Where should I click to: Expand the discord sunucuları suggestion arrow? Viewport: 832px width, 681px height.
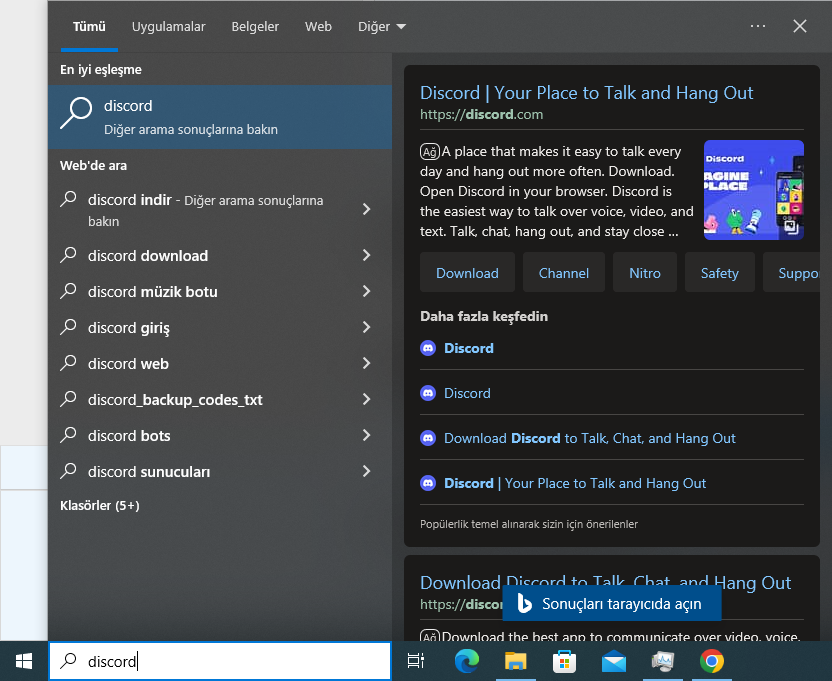[x=366, y=471]
